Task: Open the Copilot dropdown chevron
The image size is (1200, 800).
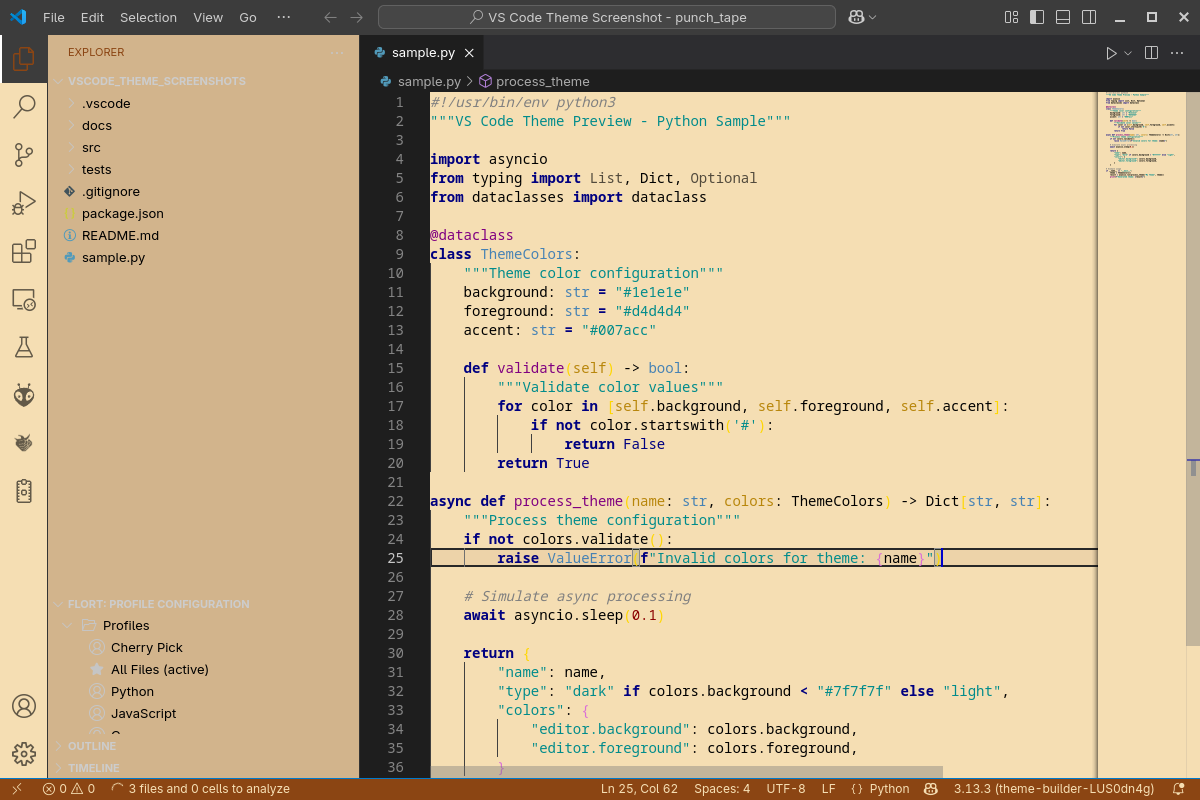Action: coord(873,17)
